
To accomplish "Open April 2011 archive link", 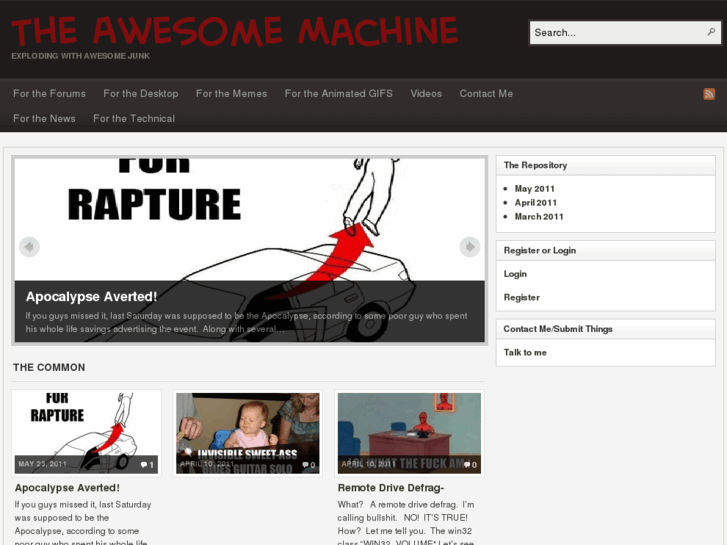I will [536, 203].
